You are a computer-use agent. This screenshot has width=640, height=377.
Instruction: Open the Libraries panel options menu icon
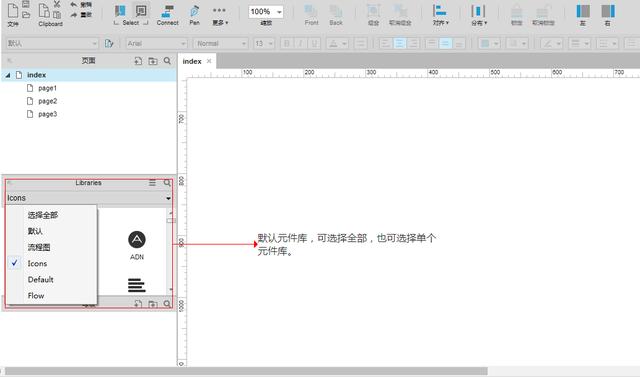pos(152,183)
